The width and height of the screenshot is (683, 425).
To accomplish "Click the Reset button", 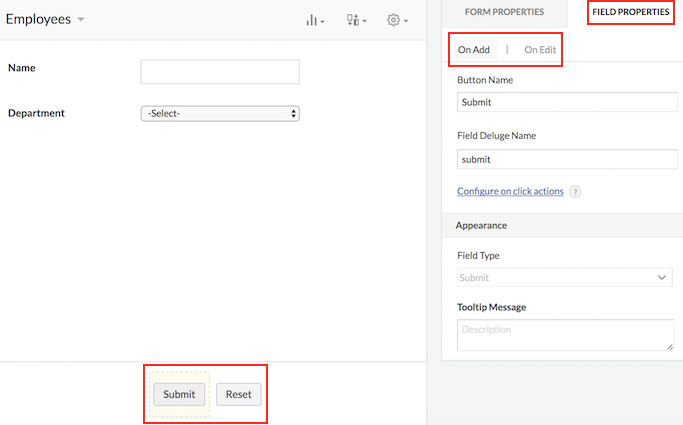I will coord(239,394).
